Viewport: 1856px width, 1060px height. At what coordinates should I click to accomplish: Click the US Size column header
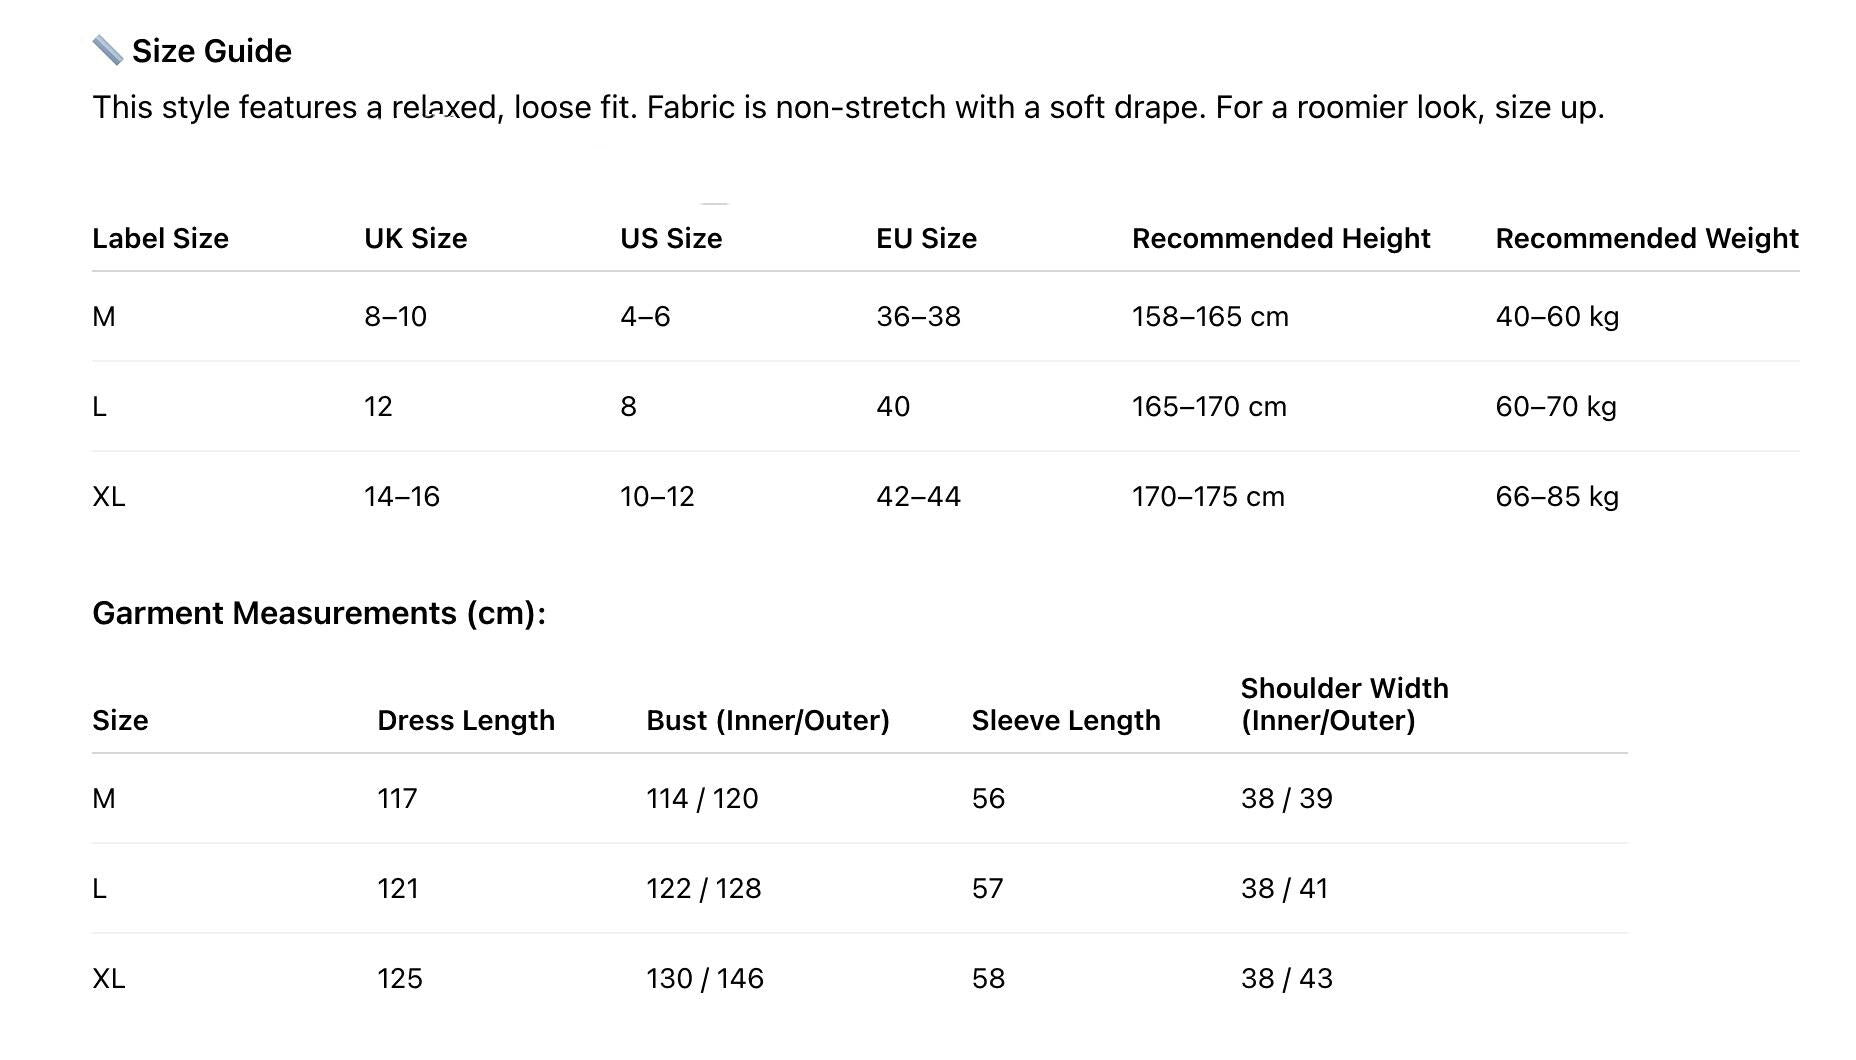click(670, 239)
